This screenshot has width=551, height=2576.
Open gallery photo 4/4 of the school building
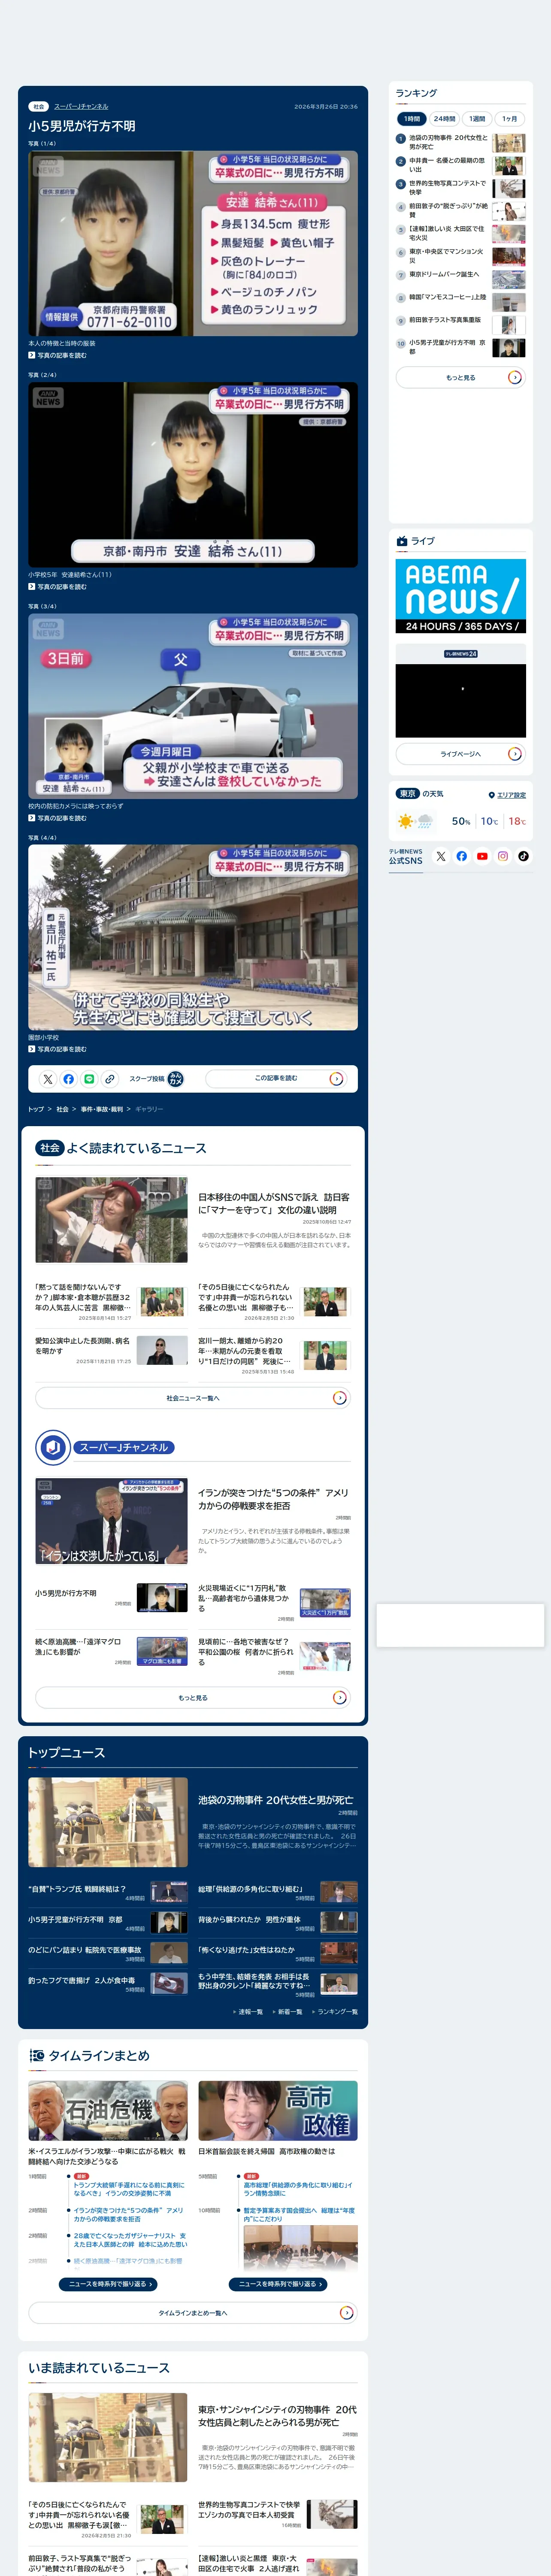[x=193, y=937]
